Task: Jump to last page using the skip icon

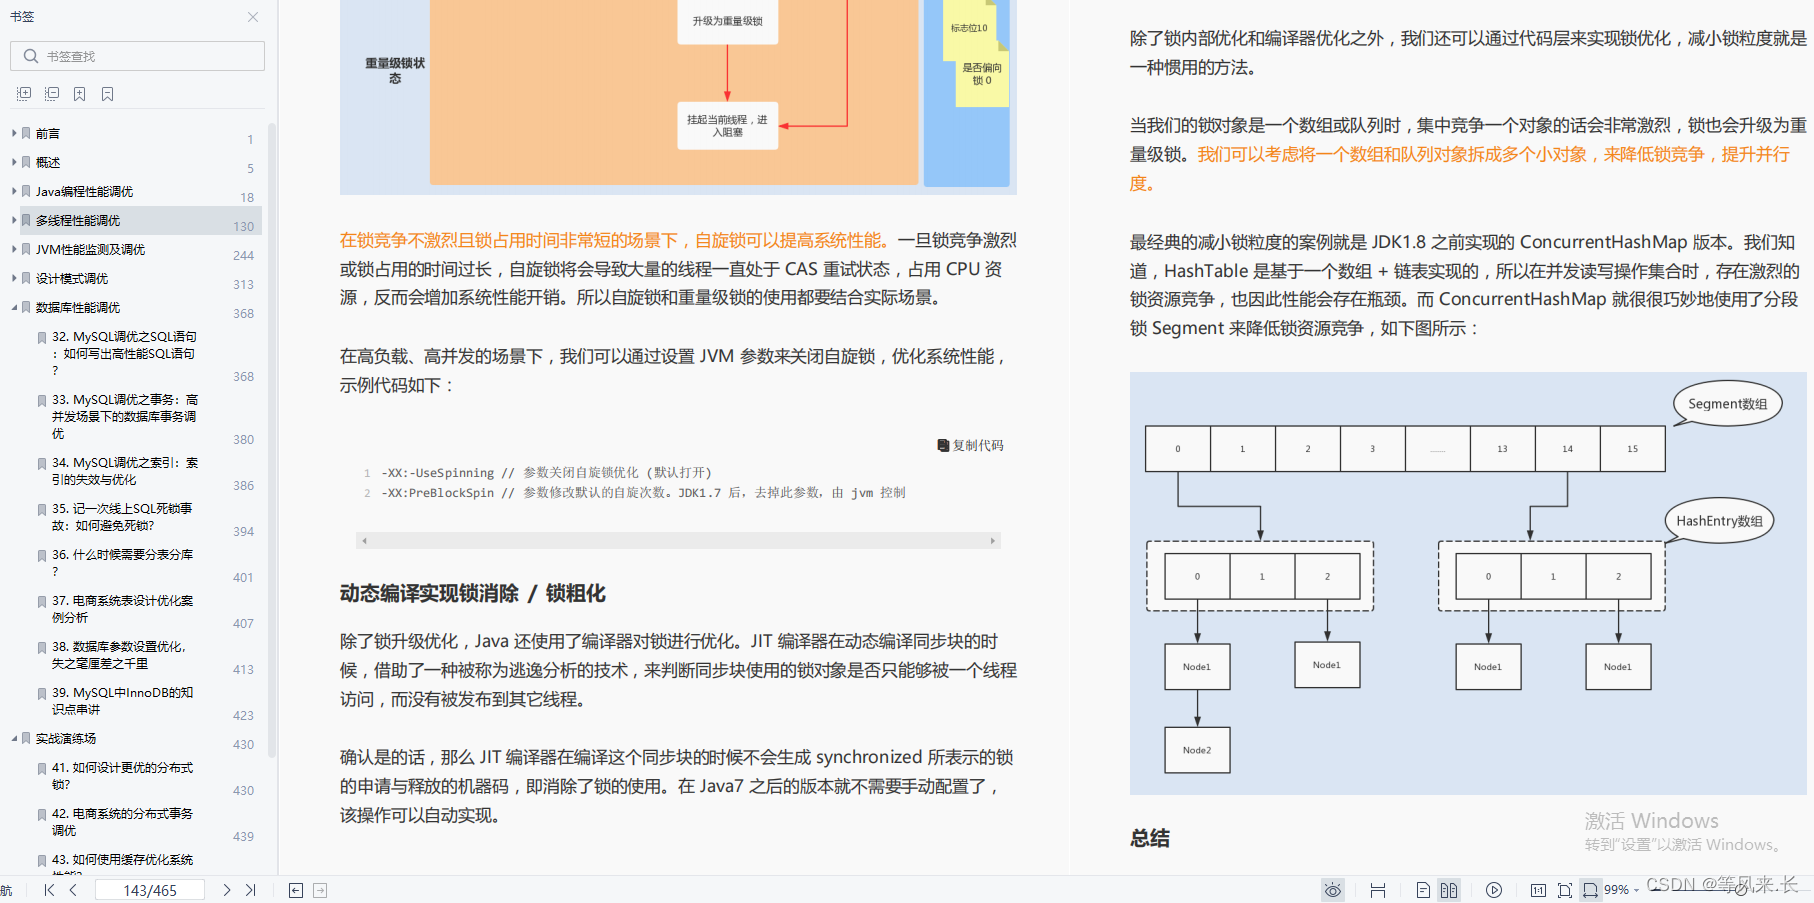Action: tap(251, 889)
